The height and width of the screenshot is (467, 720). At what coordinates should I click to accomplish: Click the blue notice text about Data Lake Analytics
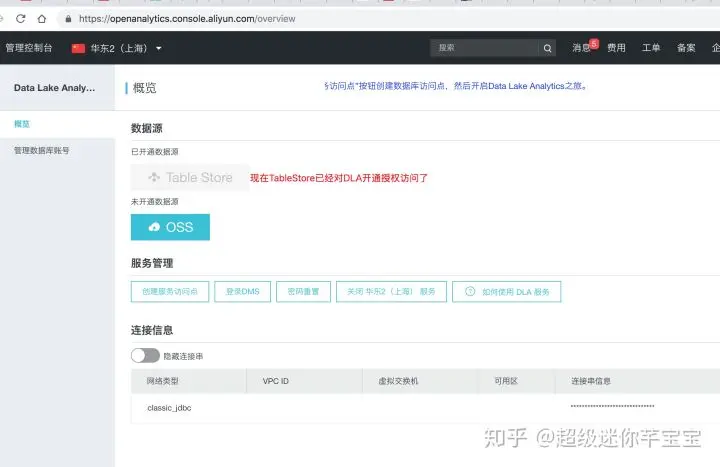click(x=456, y=86)
